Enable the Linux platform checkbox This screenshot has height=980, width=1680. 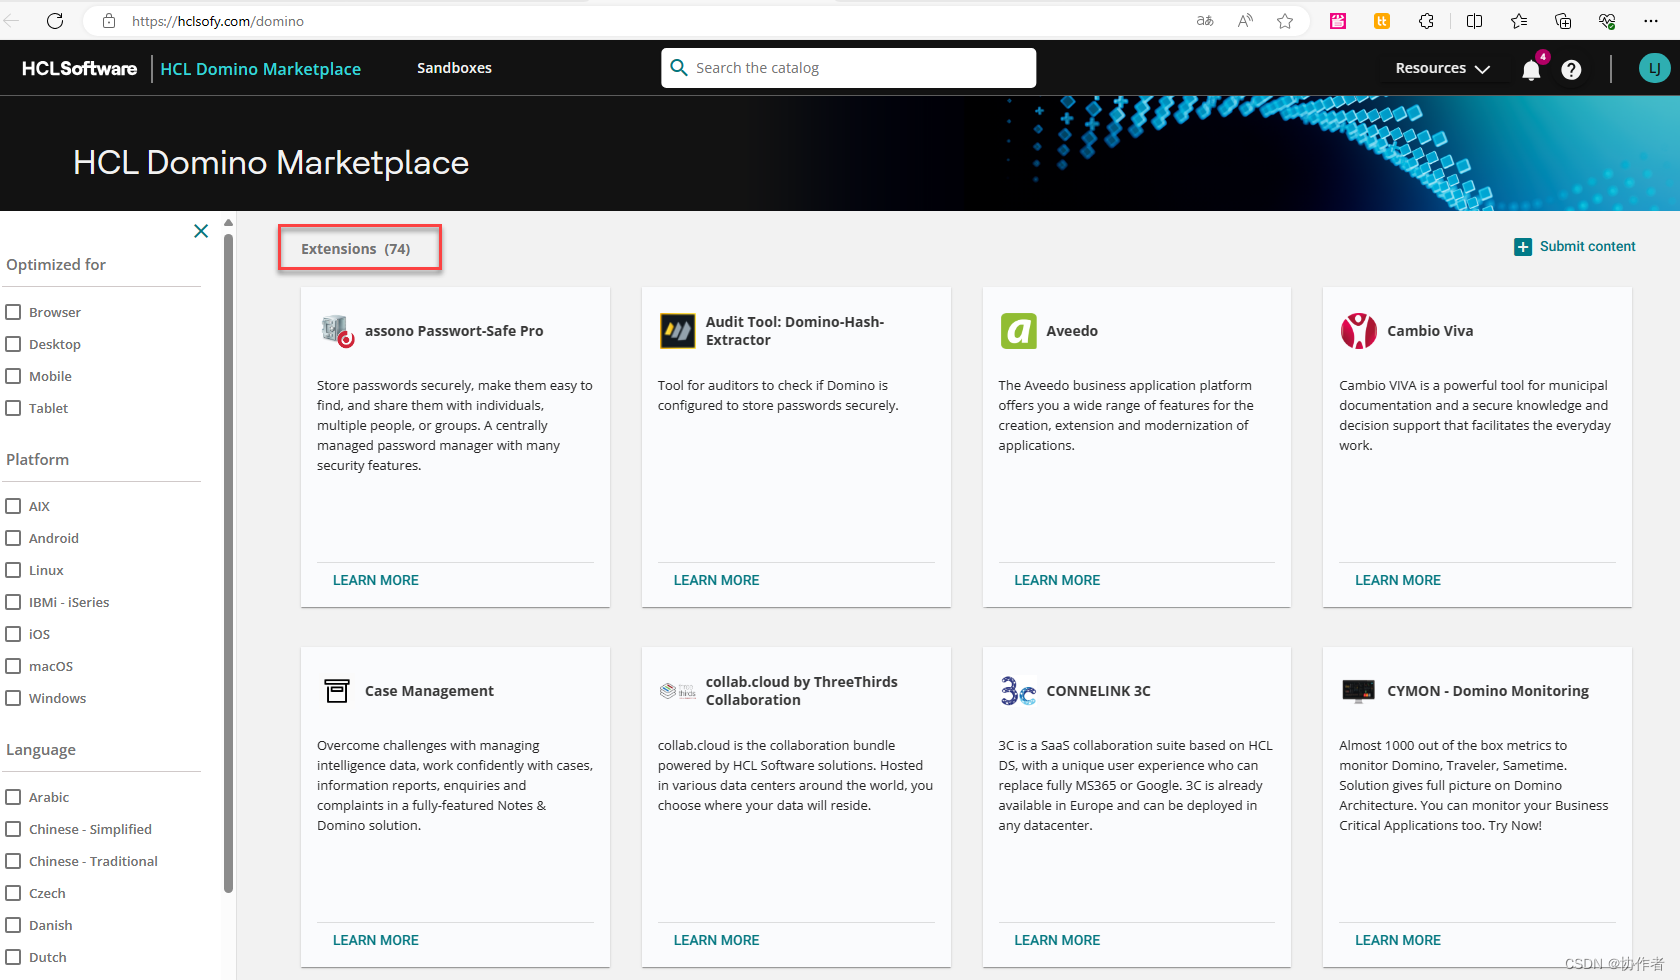pyautogui.click(x=13, y=570)
